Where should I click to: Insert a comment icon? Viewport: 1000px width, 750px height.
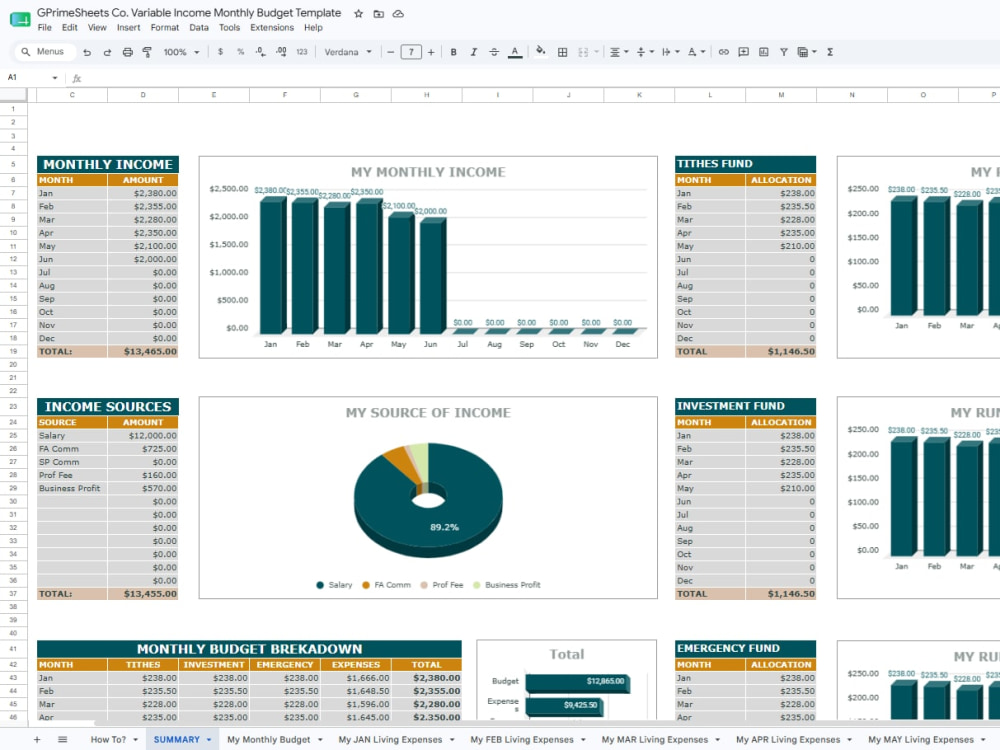[x=743, y=52]
